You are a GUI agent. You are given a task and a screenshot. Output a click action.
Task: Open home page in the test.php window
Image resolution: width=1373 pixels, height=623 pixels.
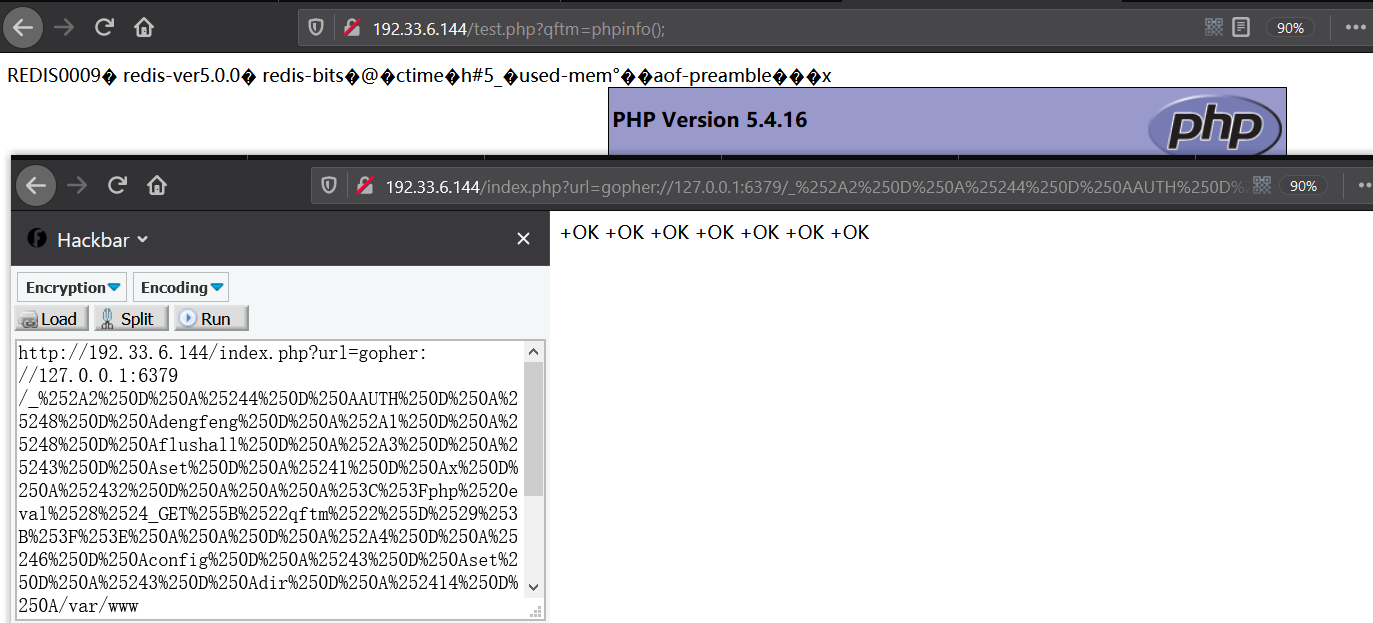pos(144,27)
